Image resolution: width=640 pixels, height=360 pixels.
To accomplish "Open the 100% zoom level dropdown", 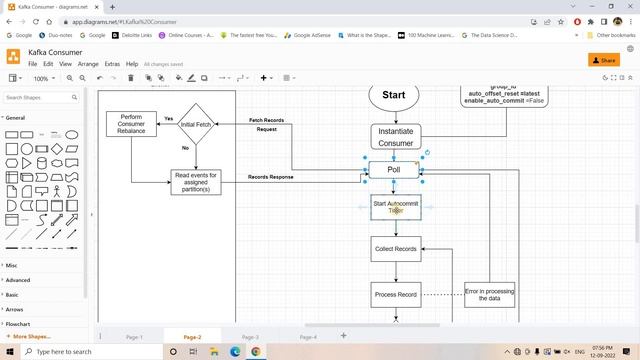I will tap(44, 78).
